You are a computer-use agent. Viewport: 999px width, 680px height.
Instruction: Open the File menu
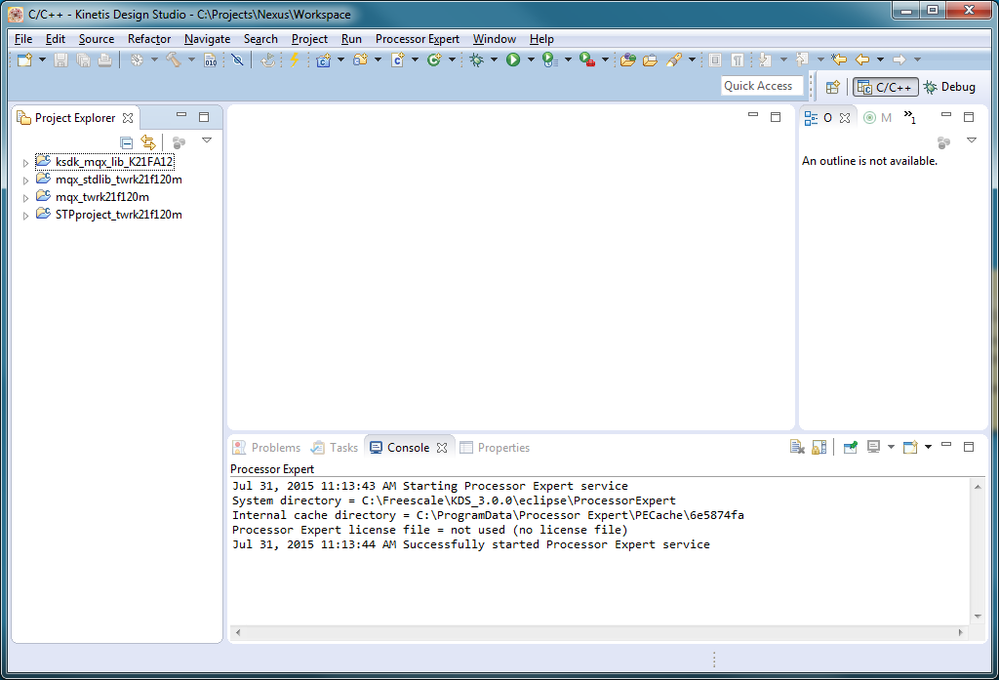[23, 39]
